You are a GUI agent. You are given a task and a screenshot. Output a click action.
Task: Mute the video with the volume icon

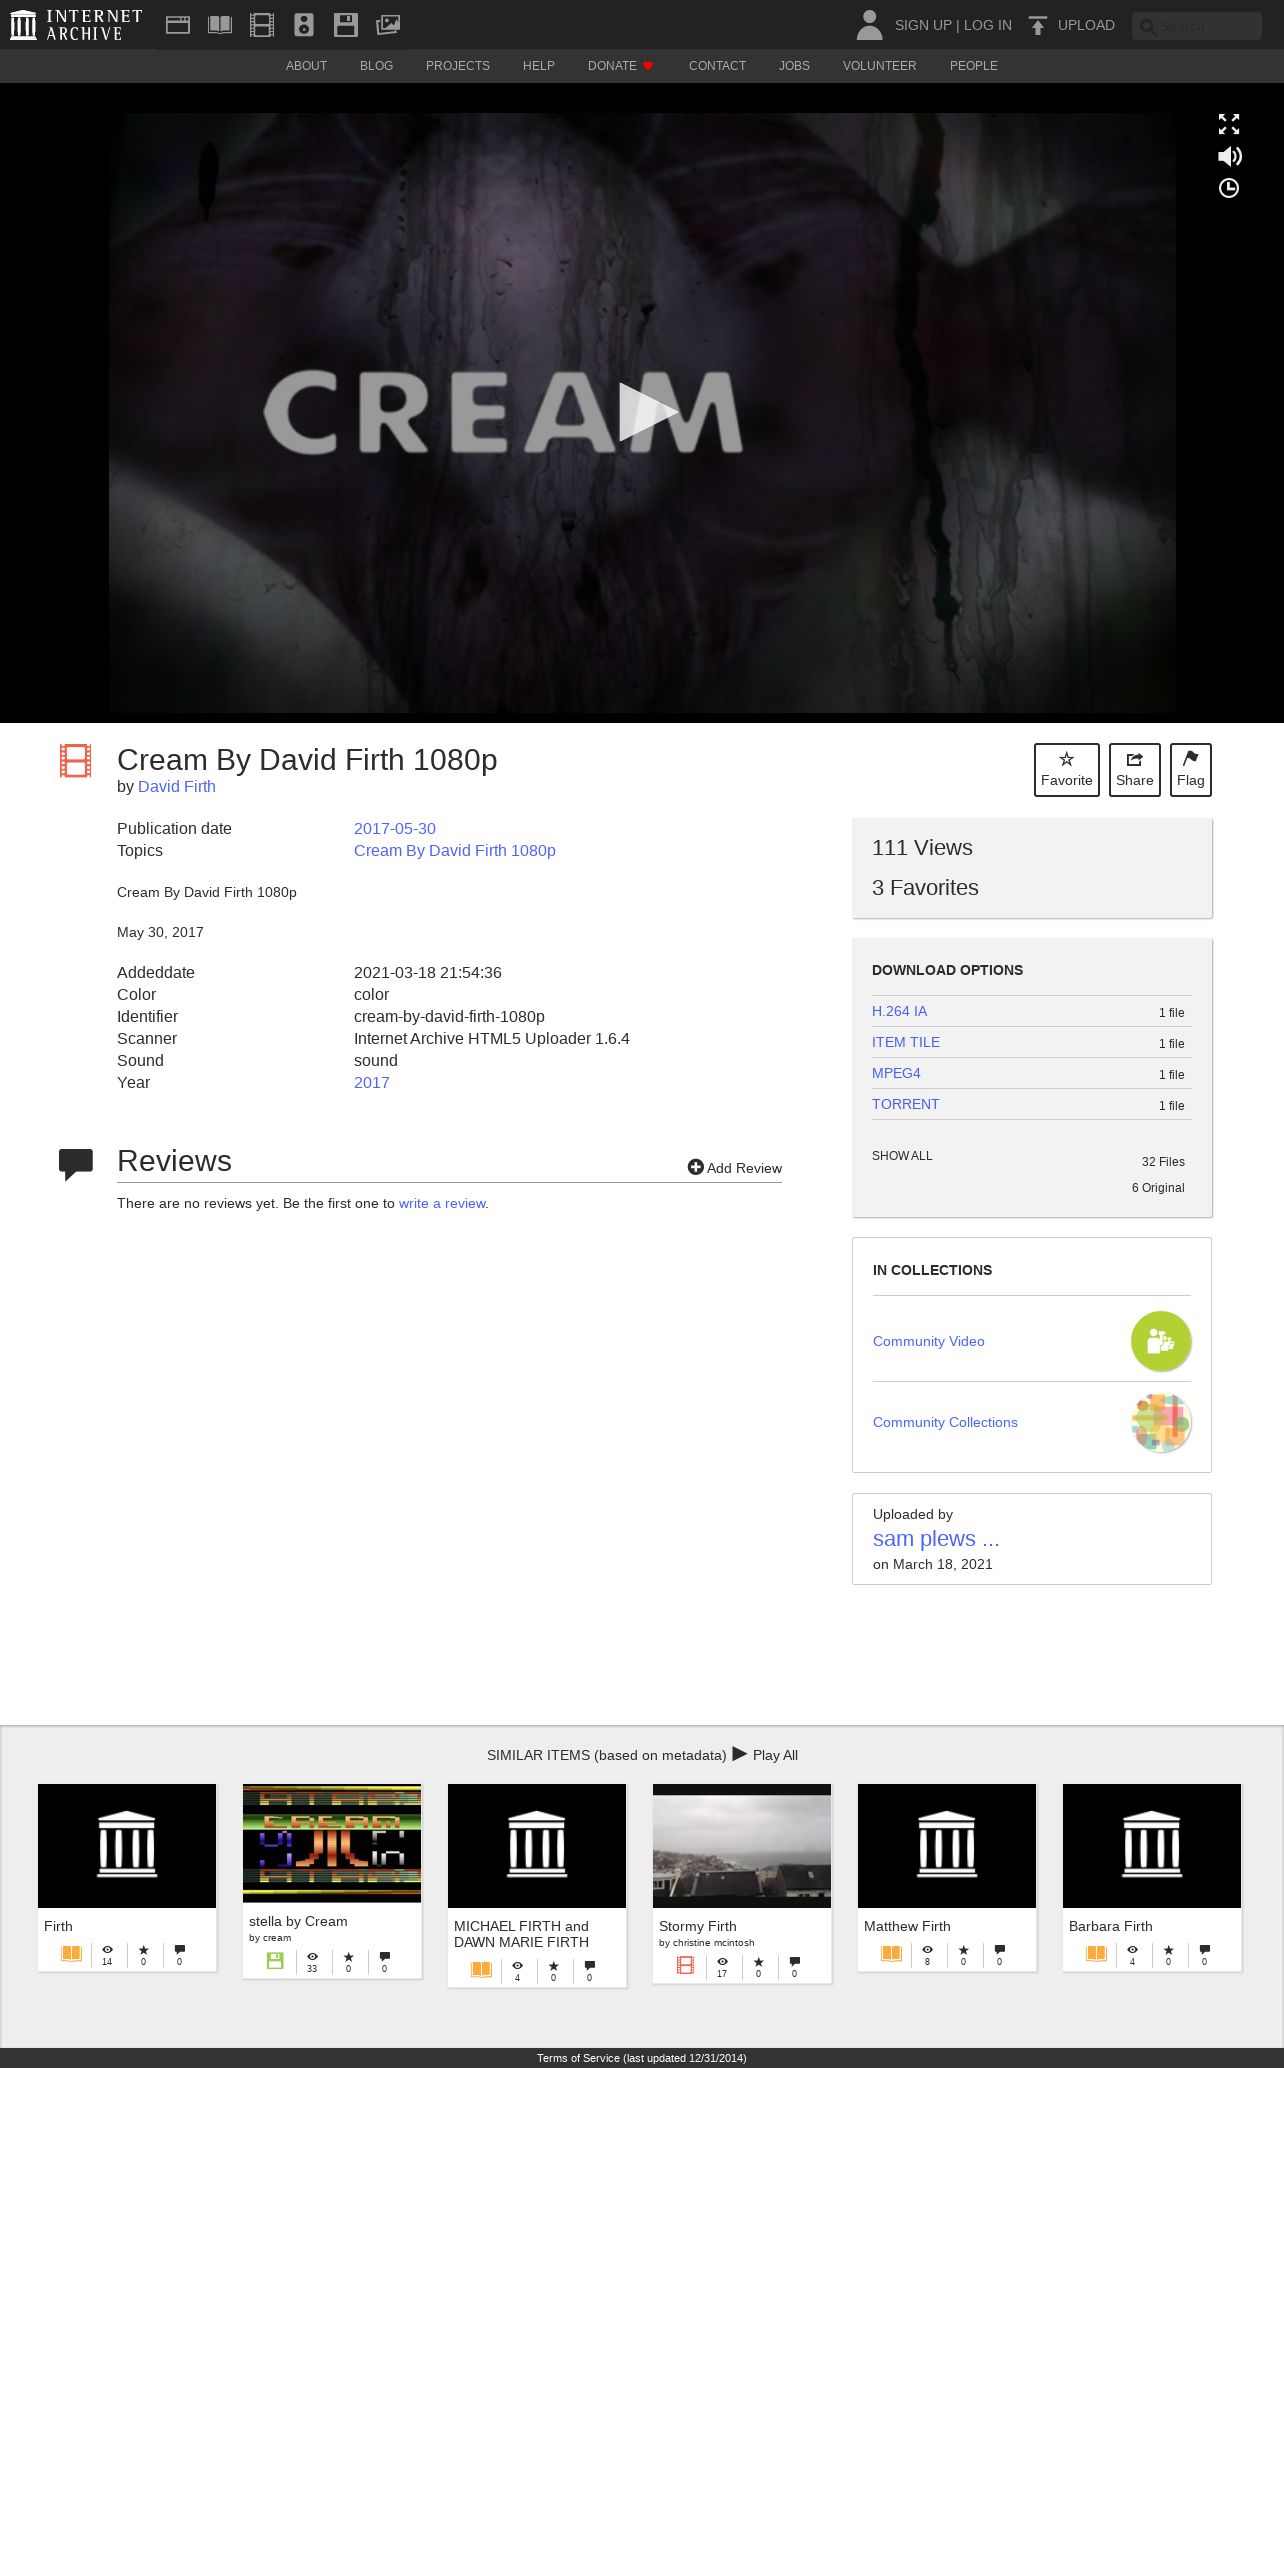point(1229,156)
